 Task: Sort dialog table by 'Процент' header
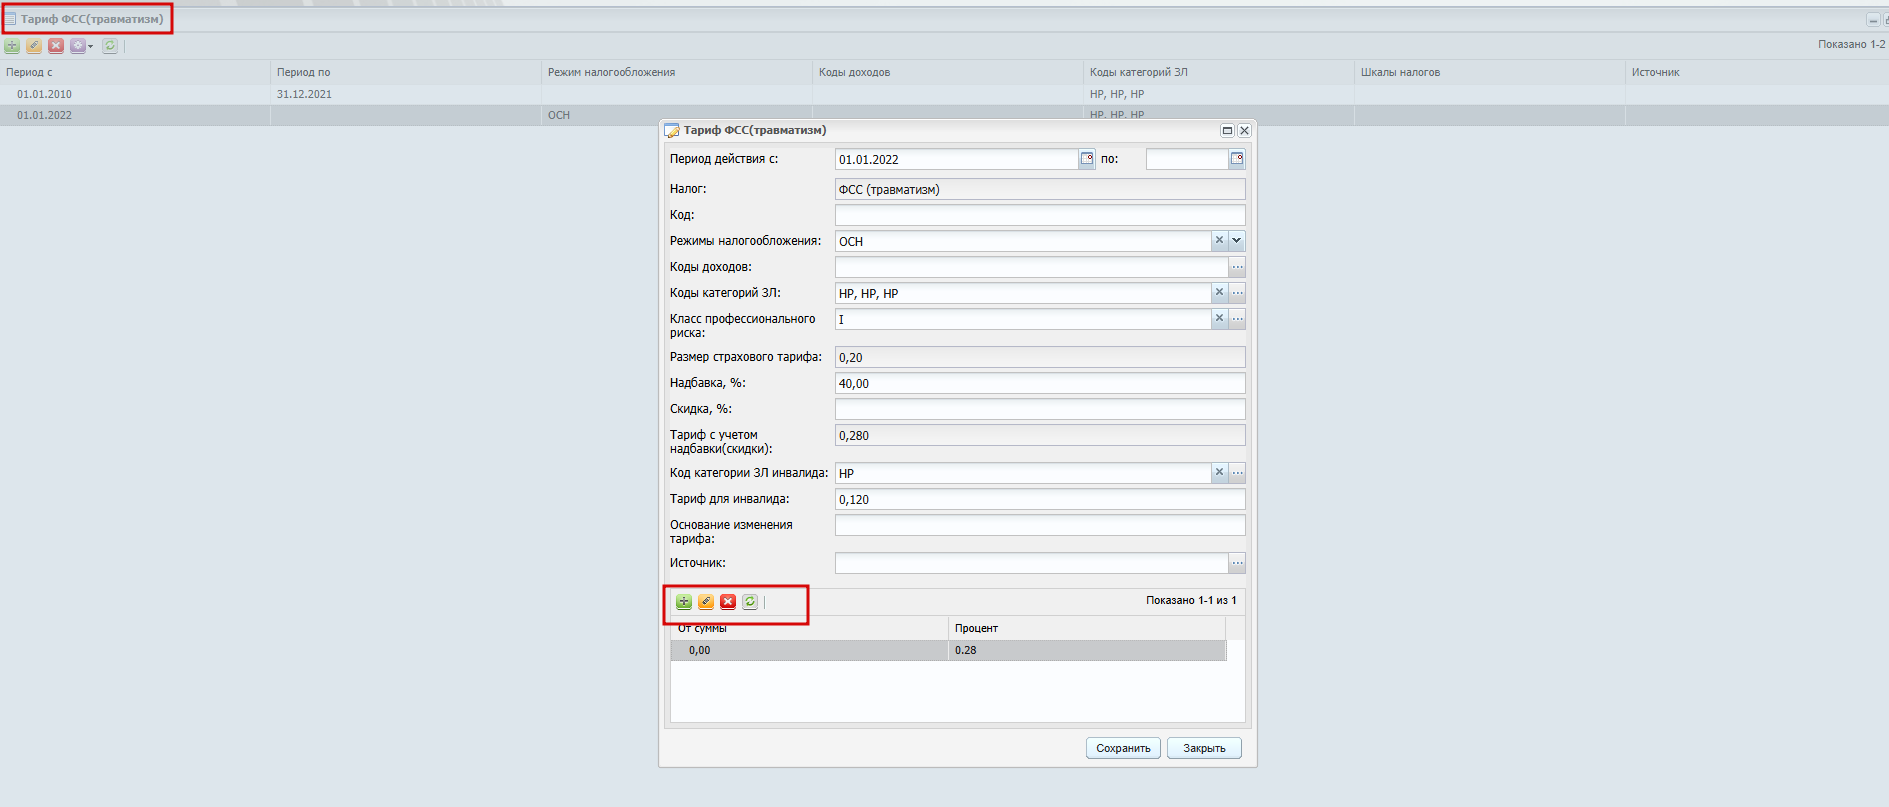1087,628
